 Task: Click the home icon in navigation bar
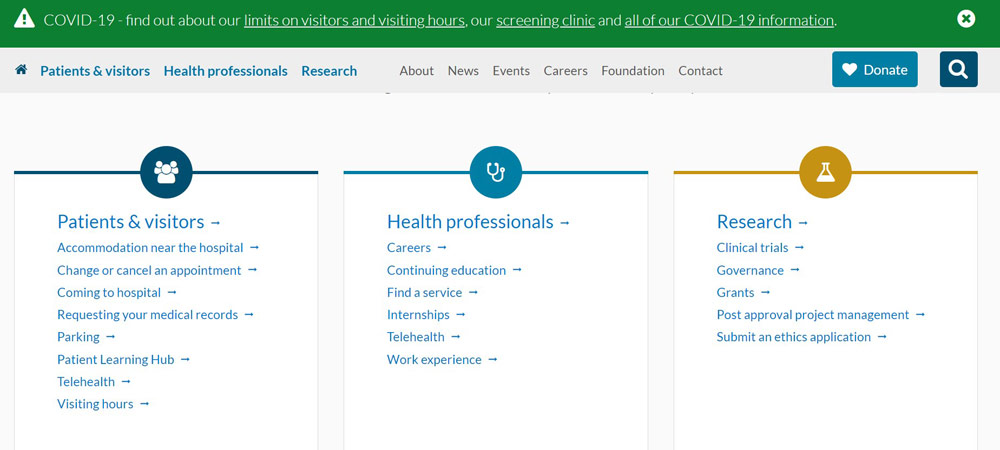click(x=21, y=70)
